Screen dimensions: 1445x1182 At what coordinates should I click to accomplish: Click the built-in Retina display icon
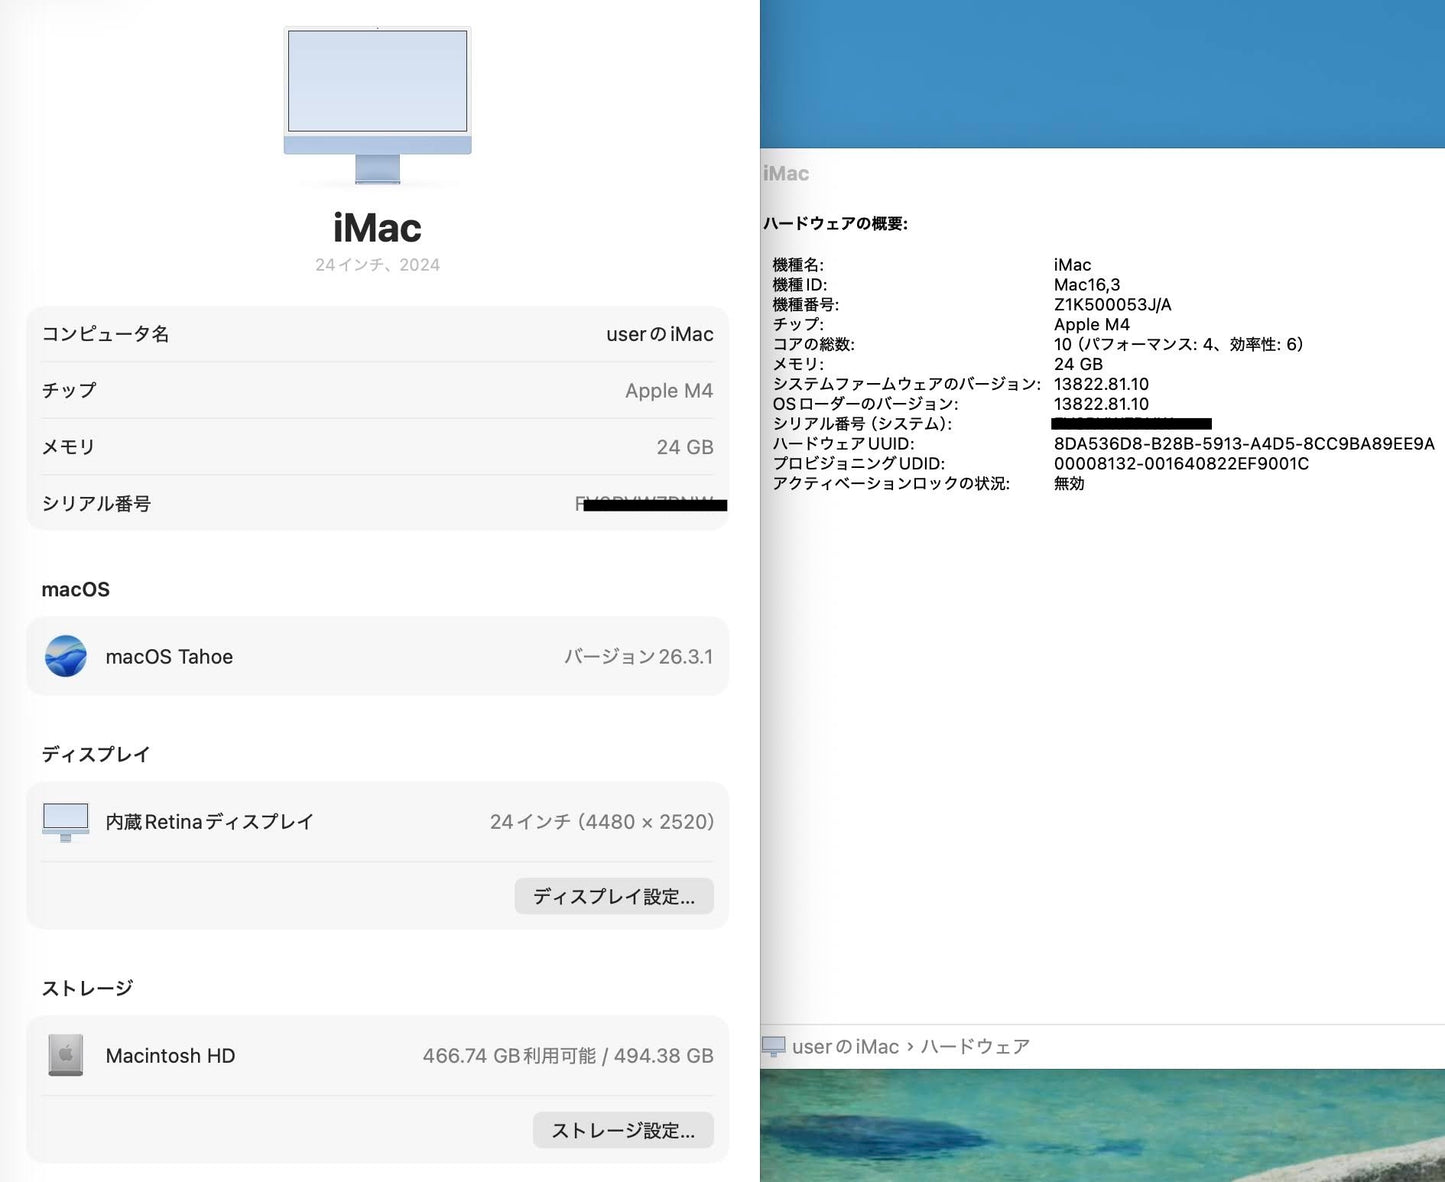pyautogui.click(x=66, y=822)
